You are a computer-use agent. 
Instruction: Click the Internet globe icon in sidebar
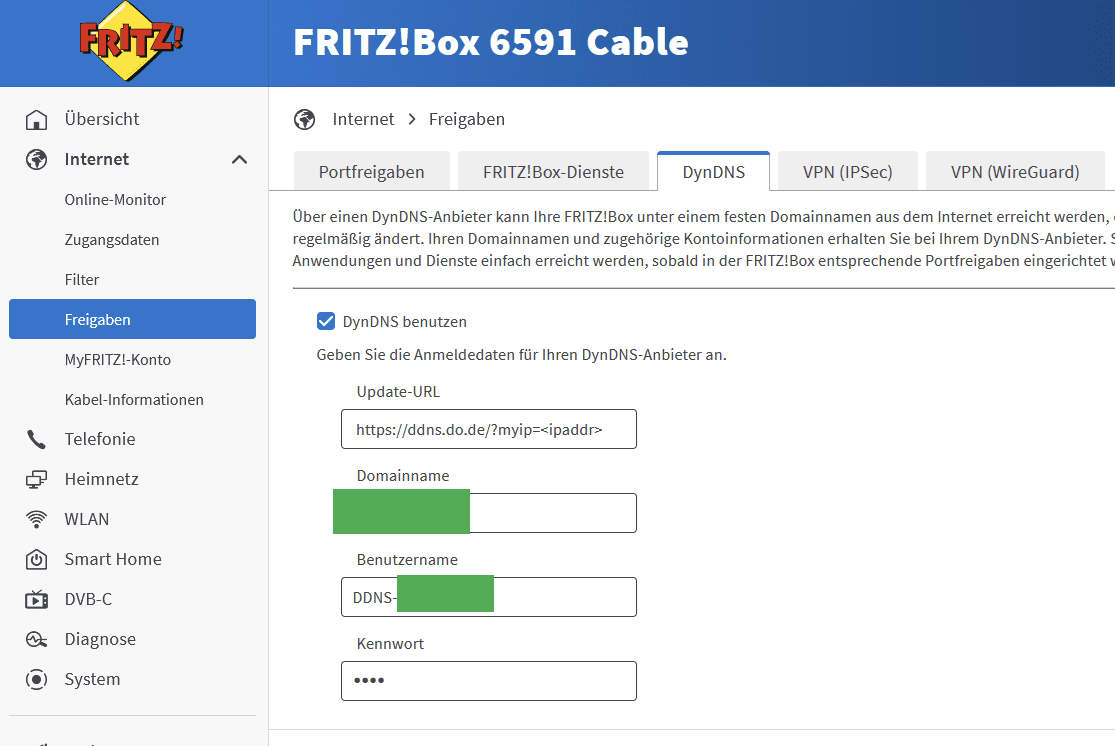[36, 159]
